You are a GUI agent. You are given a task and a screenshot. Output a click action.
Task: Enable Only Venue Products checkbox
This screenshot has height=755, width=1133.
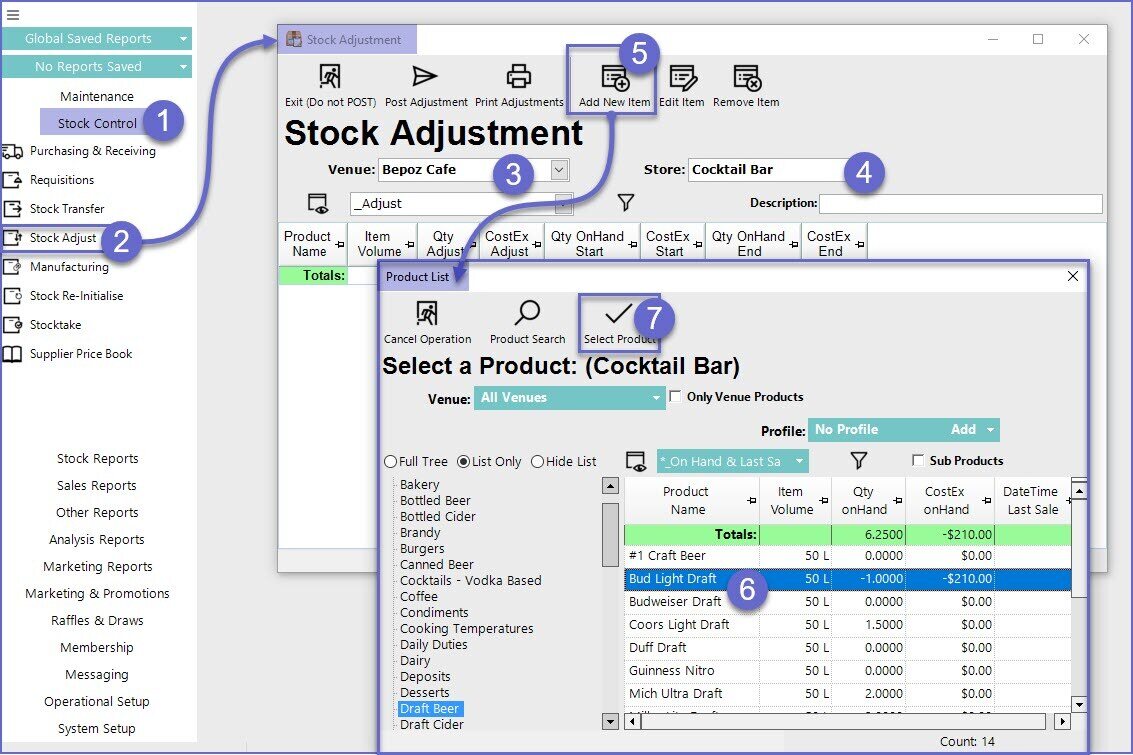[675, 397]
